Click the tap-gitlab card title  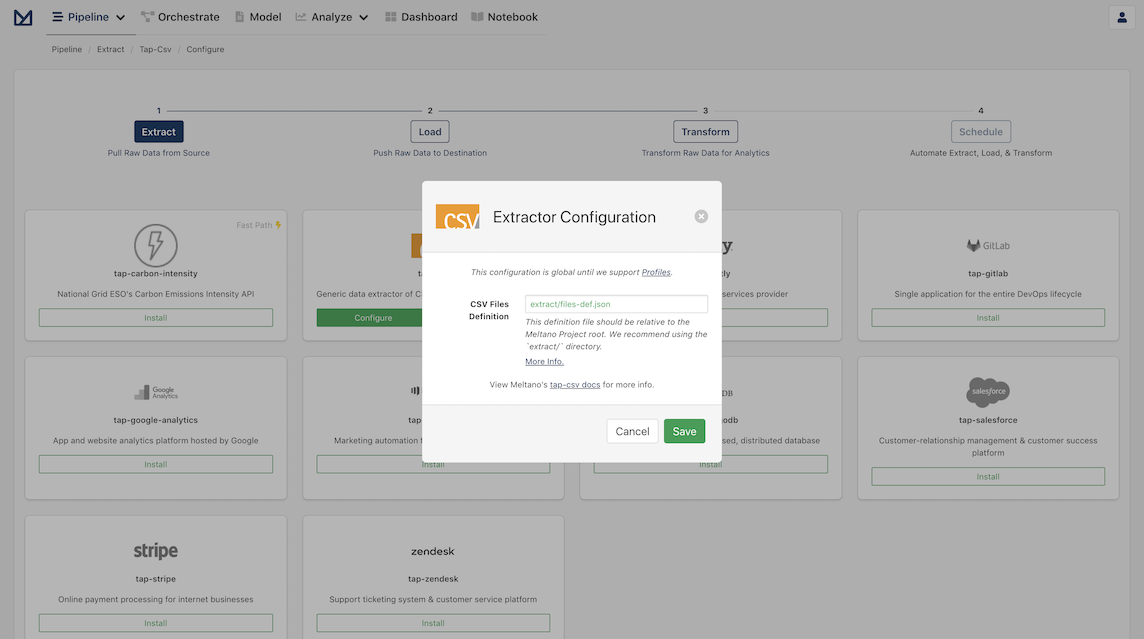point(988,274)
